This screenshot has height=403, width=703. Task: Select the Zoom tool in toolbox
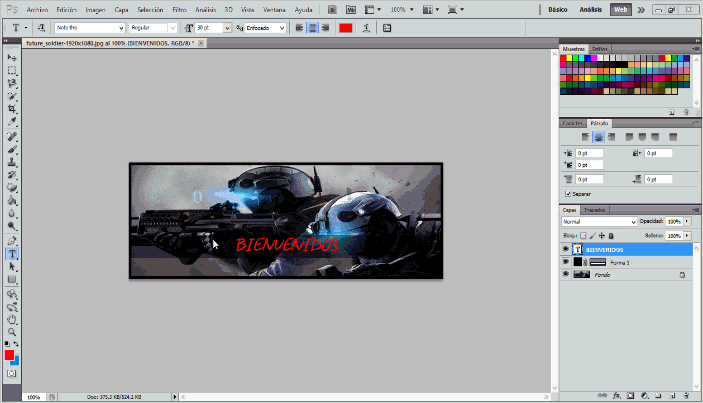tap(12, 332)
